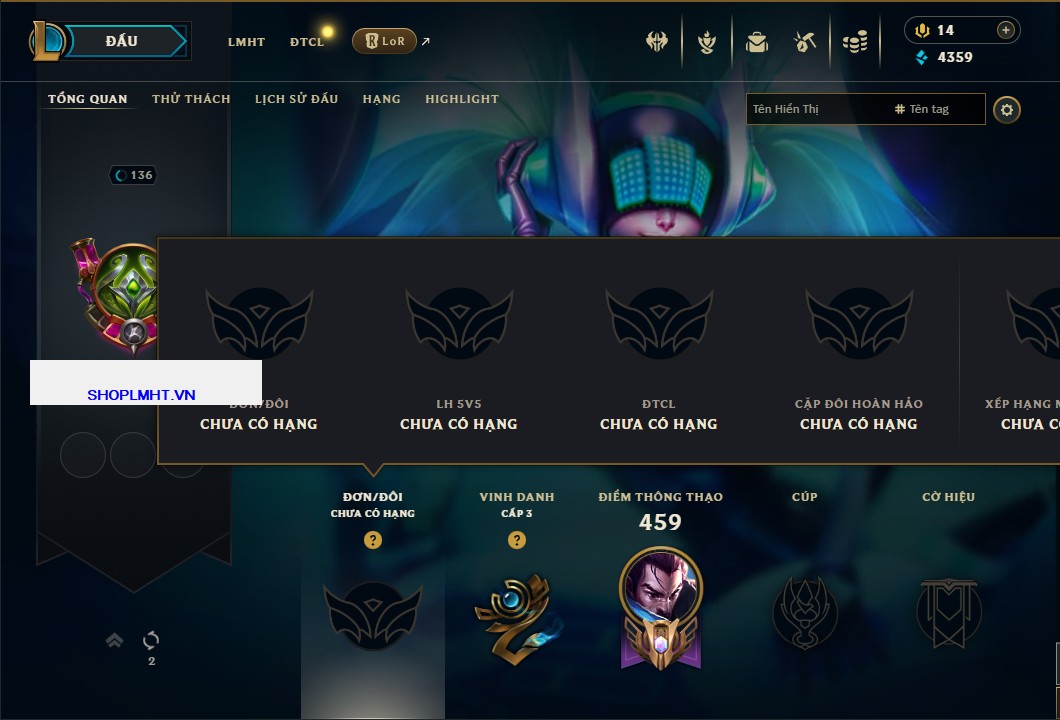This screenshot has height=720, width=1060.
Task: Click the refresh arrows icon with number 2
Action: (151, 640)
